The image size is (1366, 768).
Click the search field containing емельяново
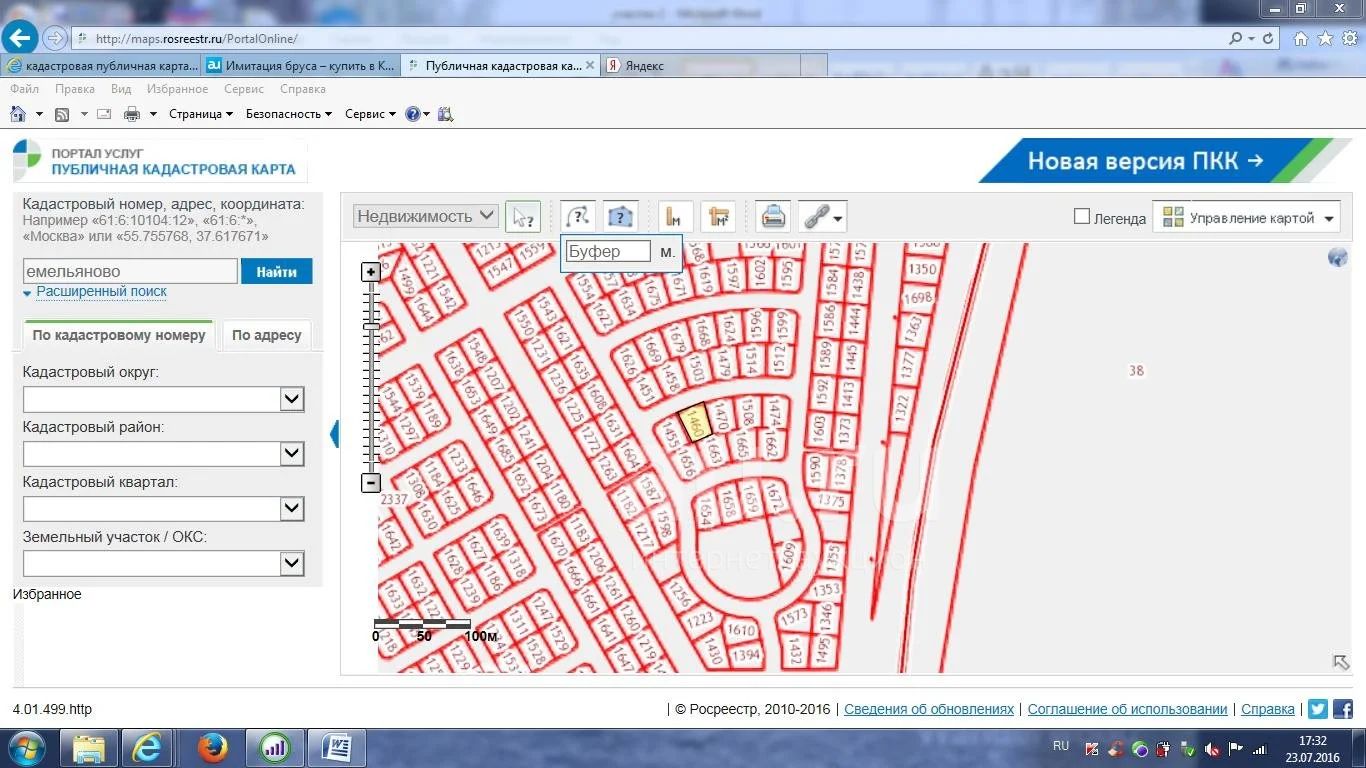130,271
